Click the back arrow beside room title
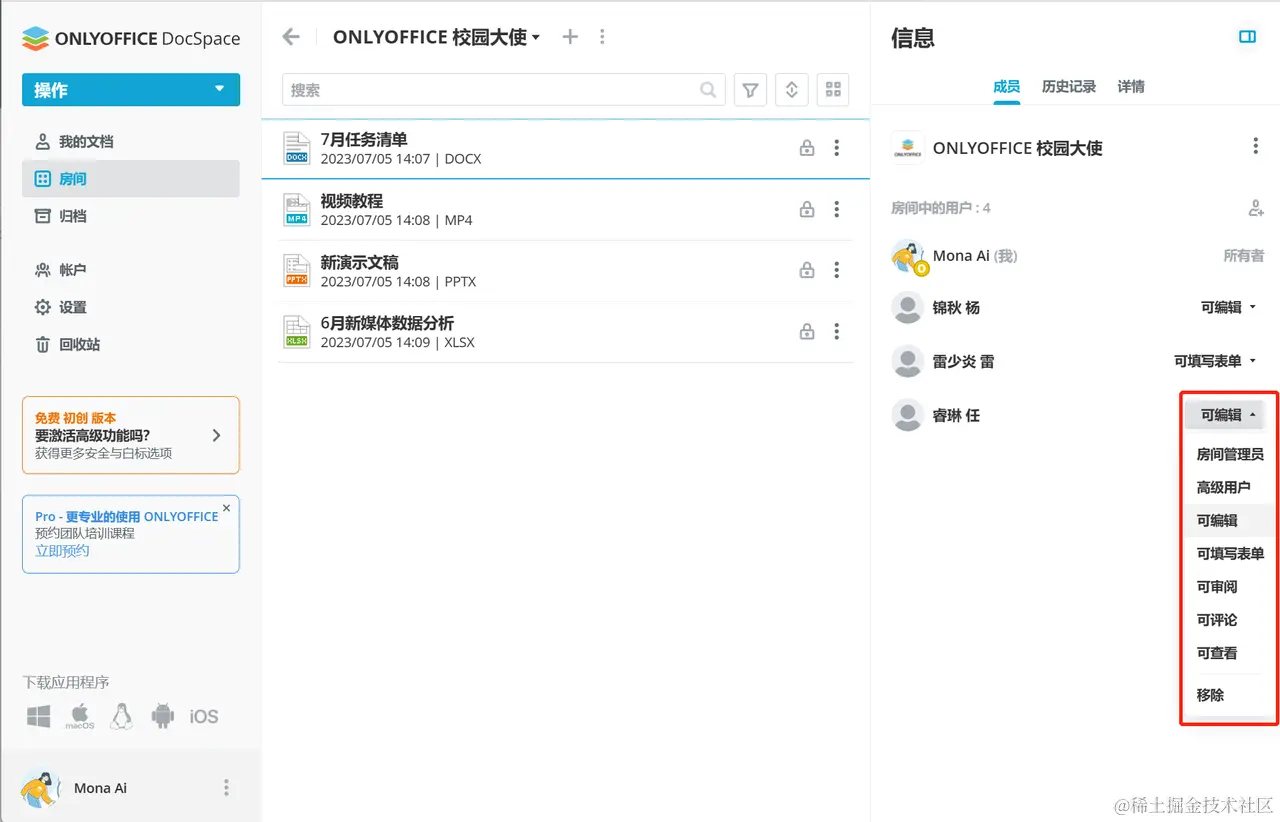Screen dimensions: 1280x822 tap(291, 37)
